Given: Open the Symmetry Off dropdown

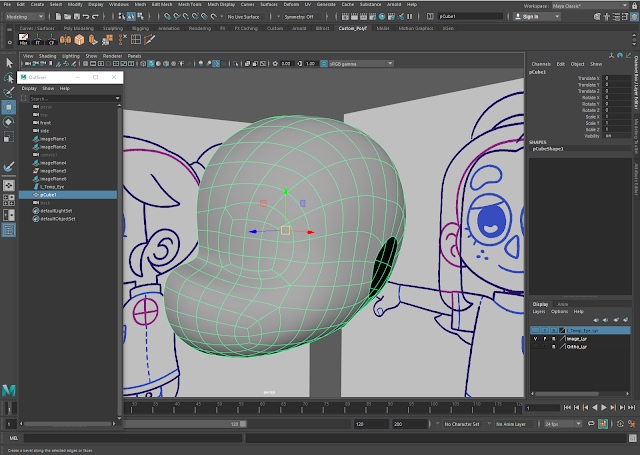Looking at the screenshot, I should click(x=303, y=17).
